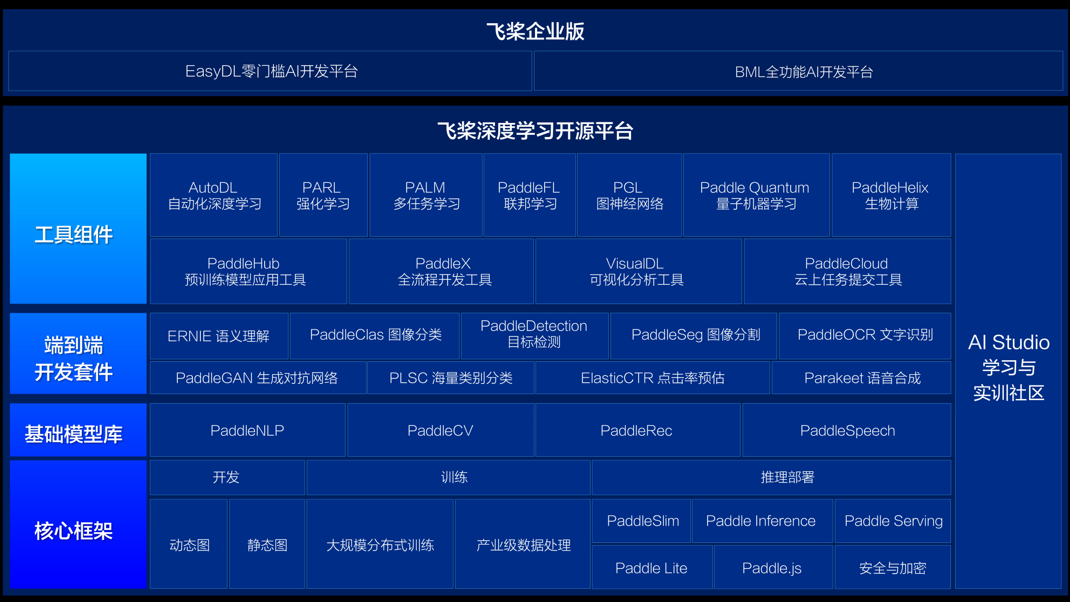Viewport: 1070px width, 602px height.
Task: Select the 工具组件 category block
Action: [78, 229]
